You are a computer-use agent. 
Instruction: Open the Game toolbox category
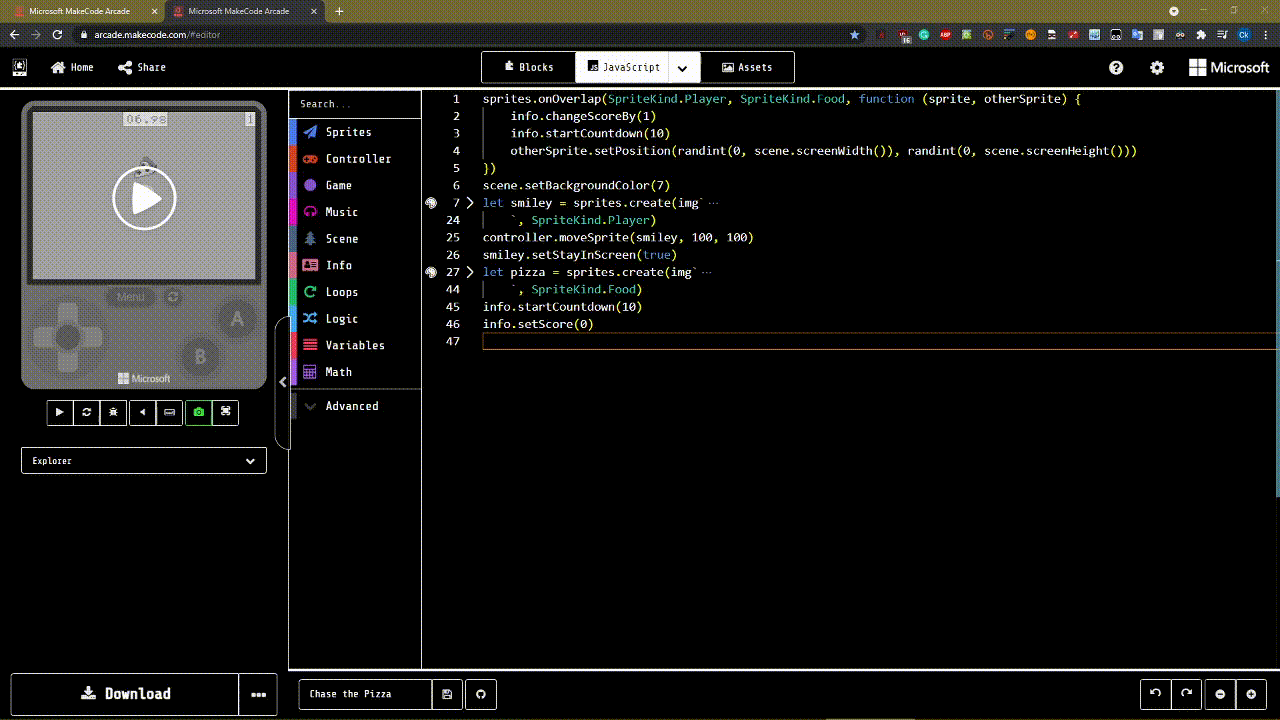point(355,185)
